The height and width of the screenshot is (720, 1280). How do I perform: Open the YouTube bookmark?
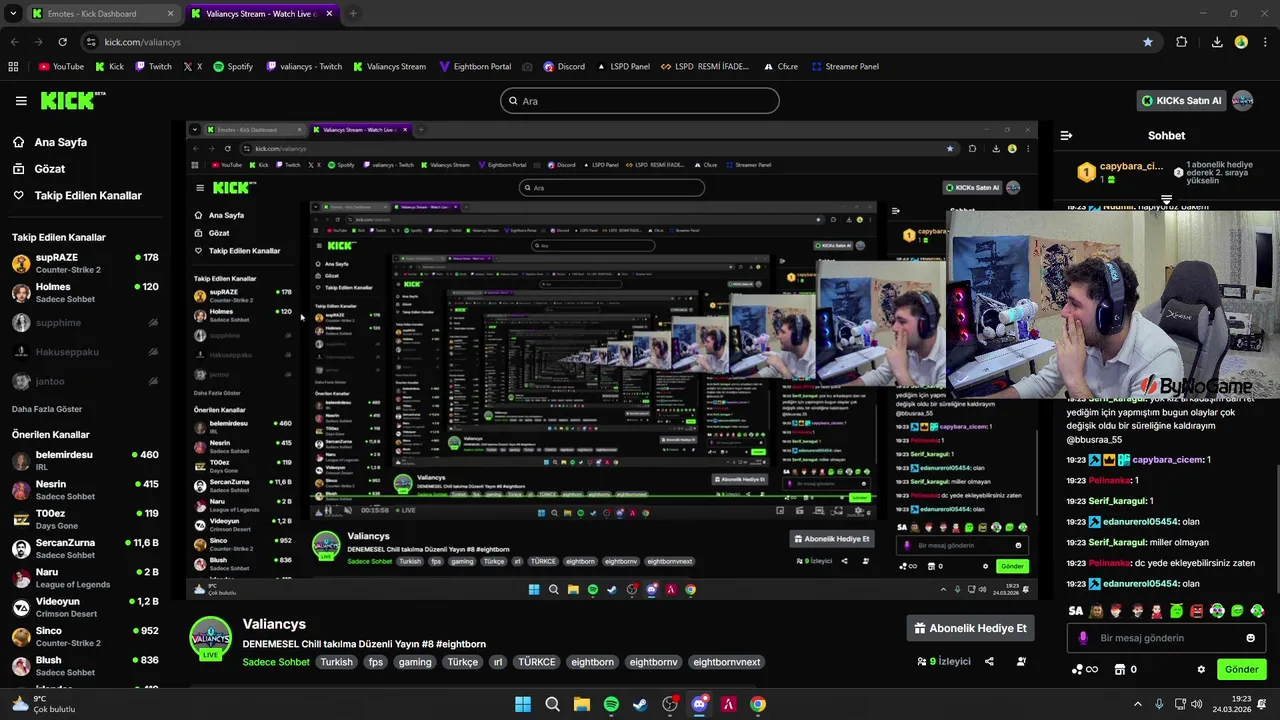(61, 67)
